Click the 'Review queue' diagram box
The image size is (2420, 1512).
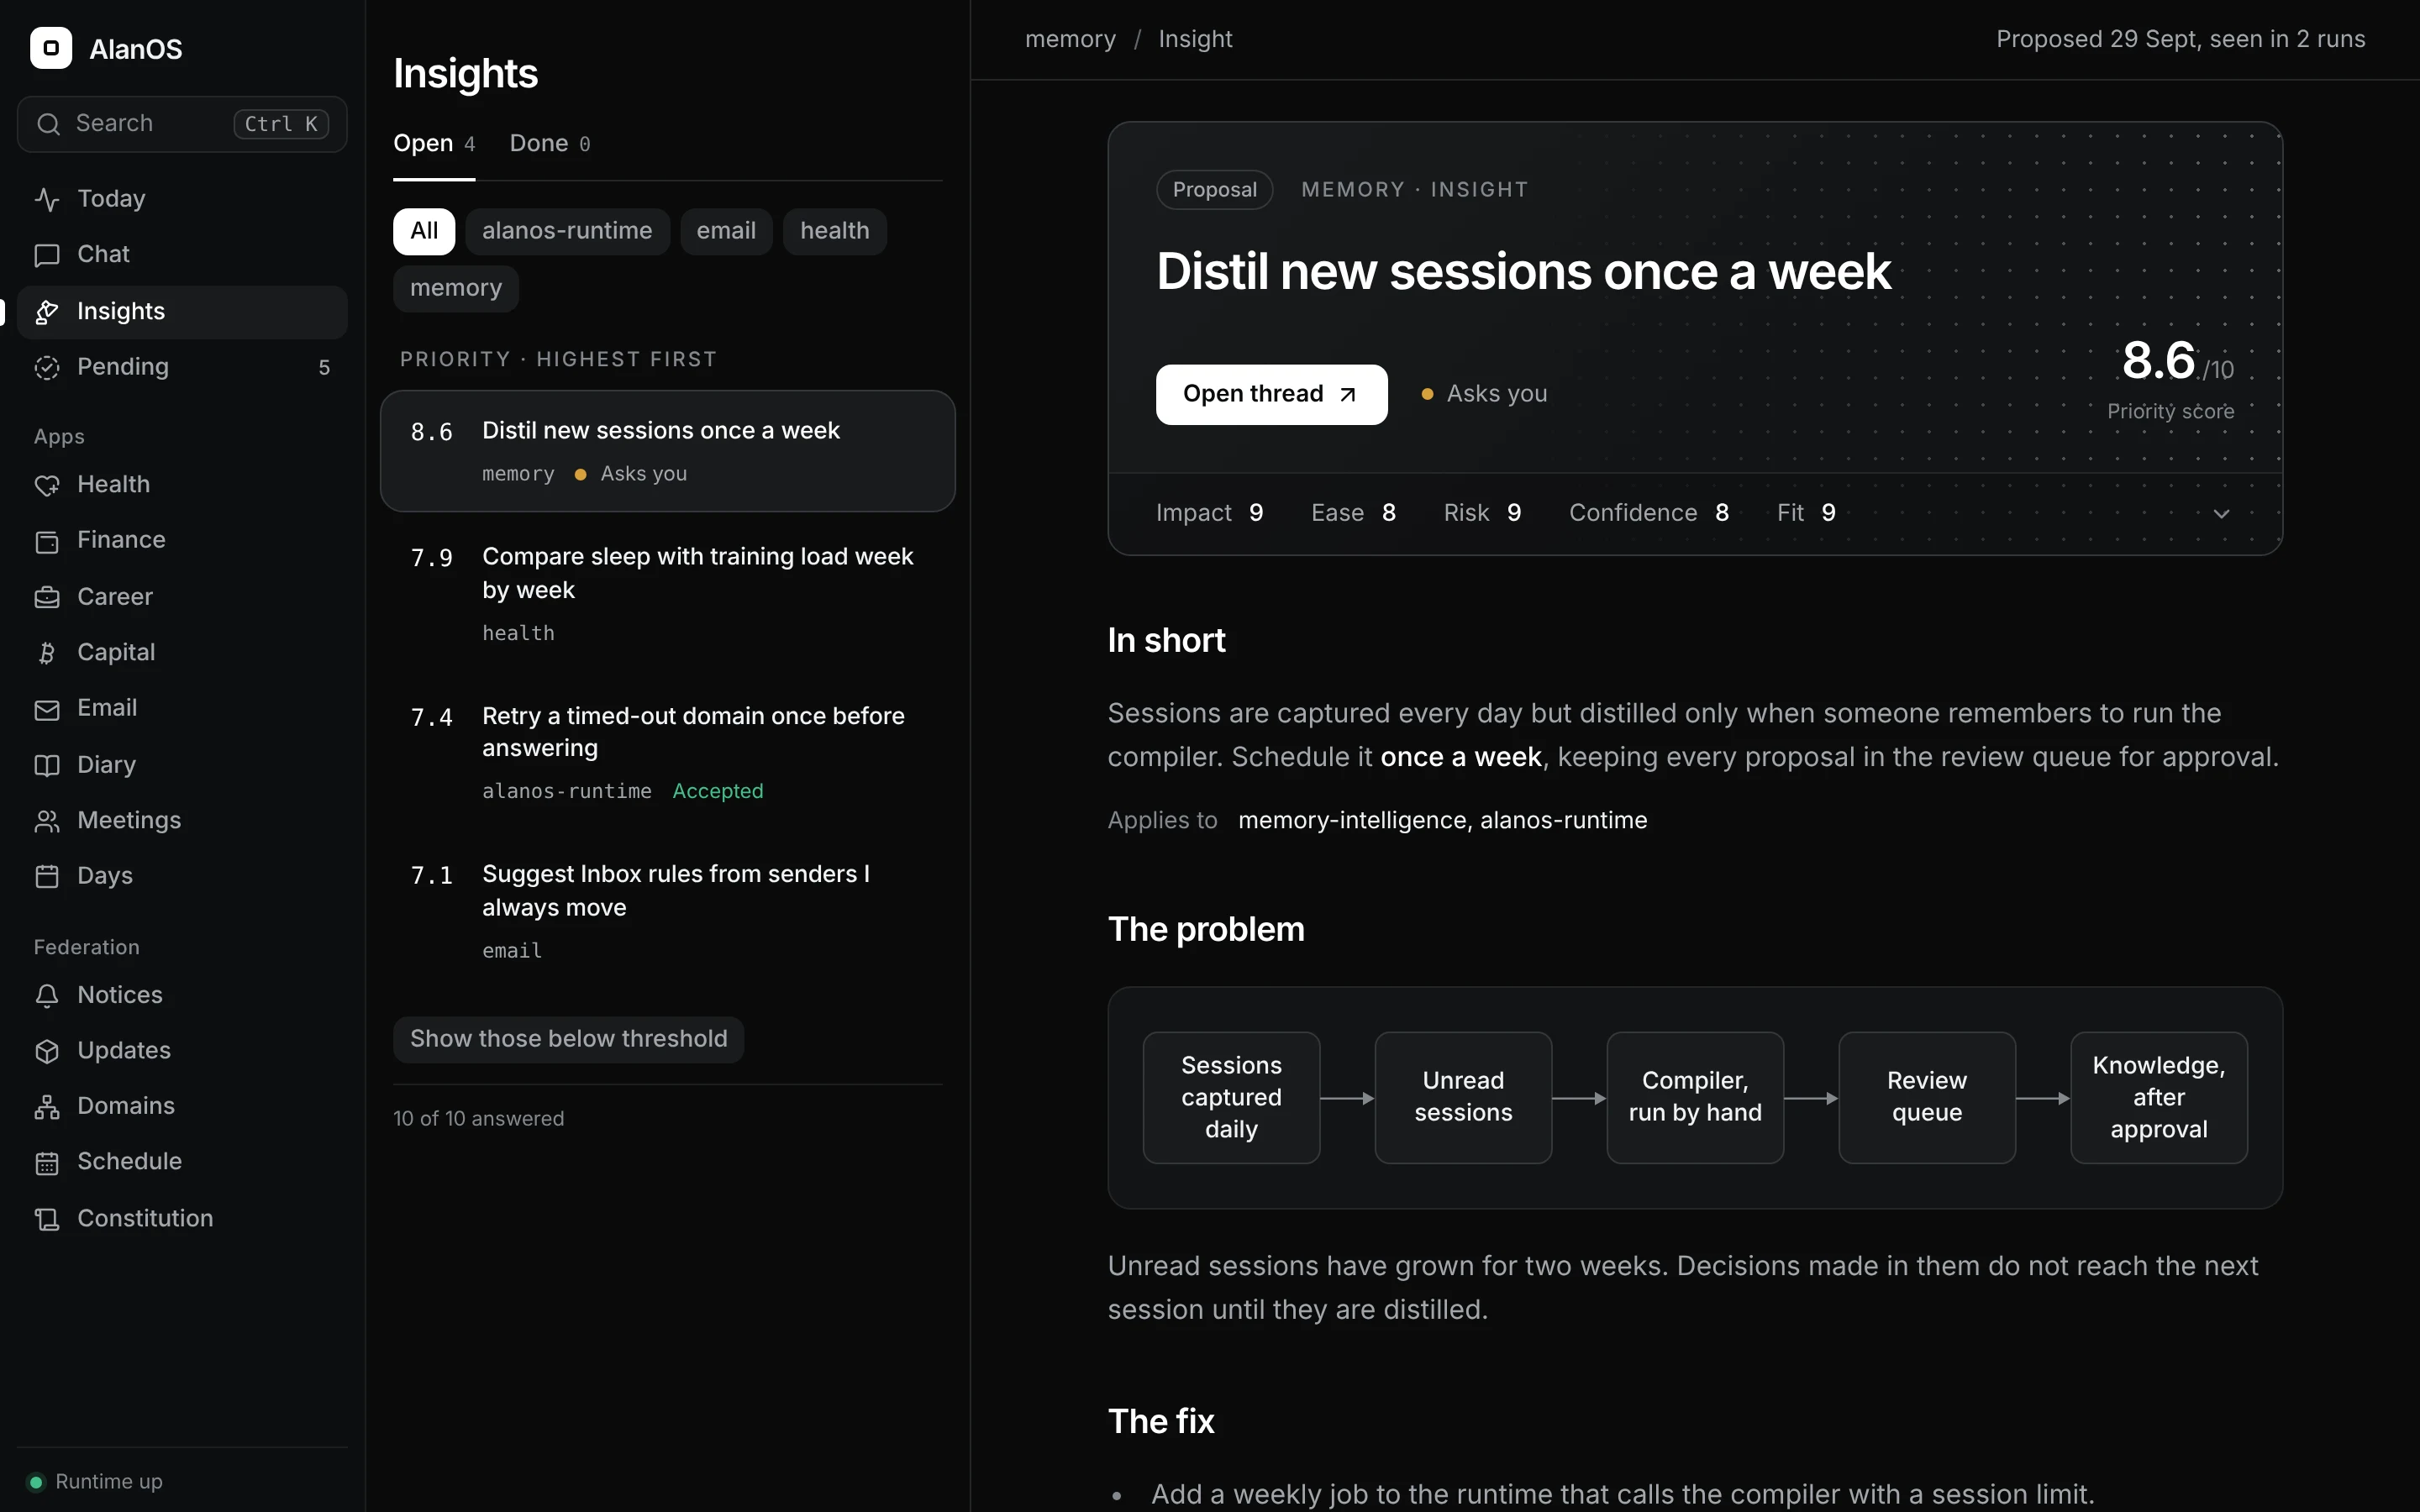tap(1927, 1097)
